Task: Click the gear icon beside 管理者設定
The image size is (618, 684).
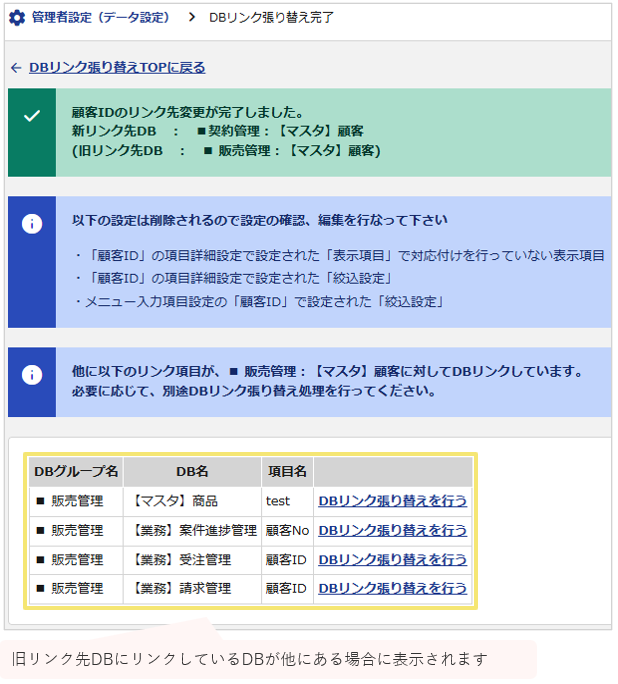Action: pos(17,18)
